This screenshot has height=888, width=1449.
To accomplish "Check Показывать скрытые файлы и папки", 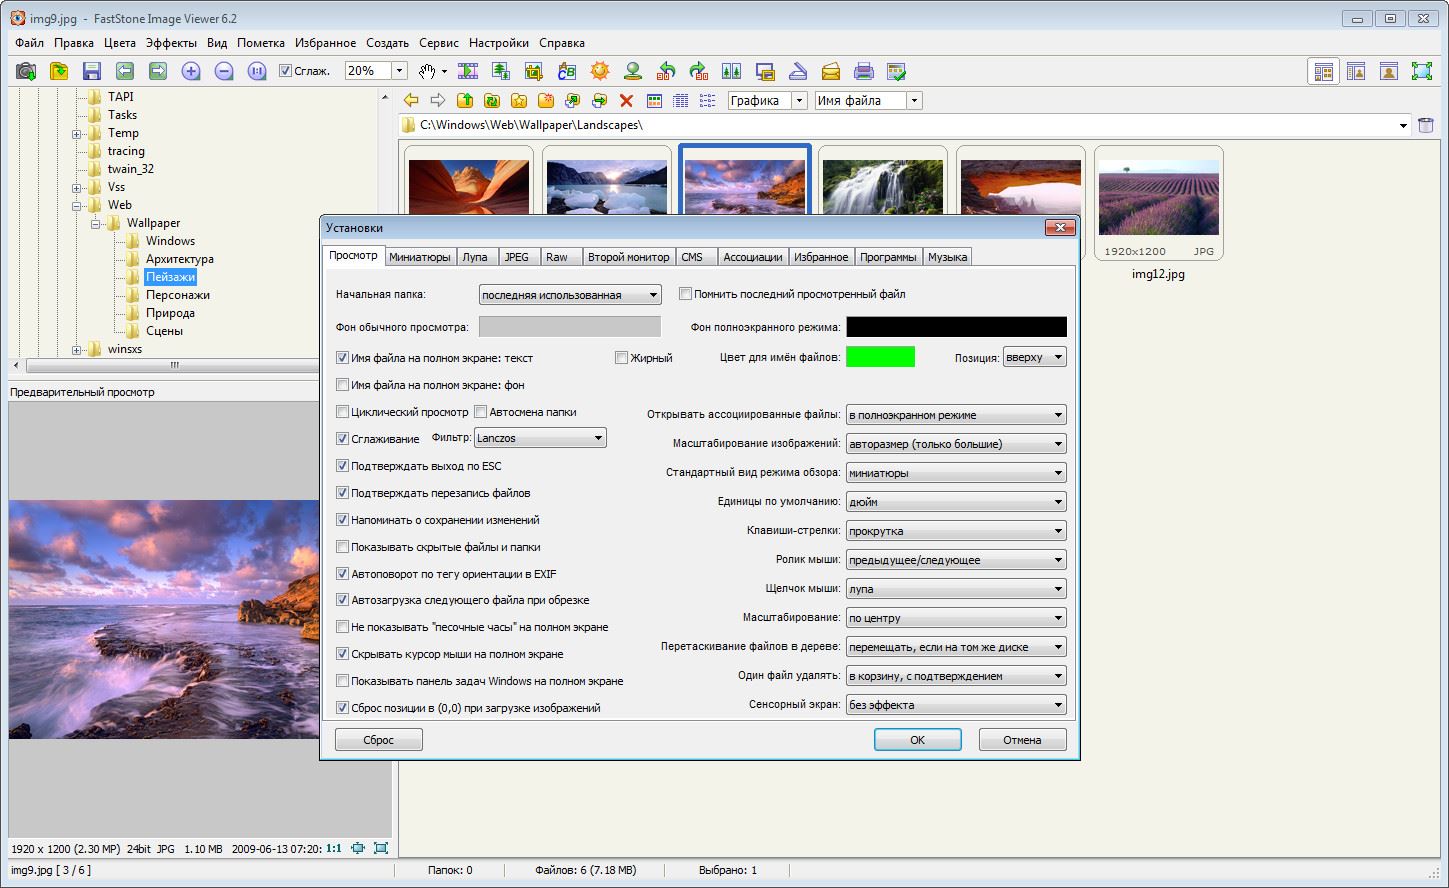I will click(x=343, y=547).
